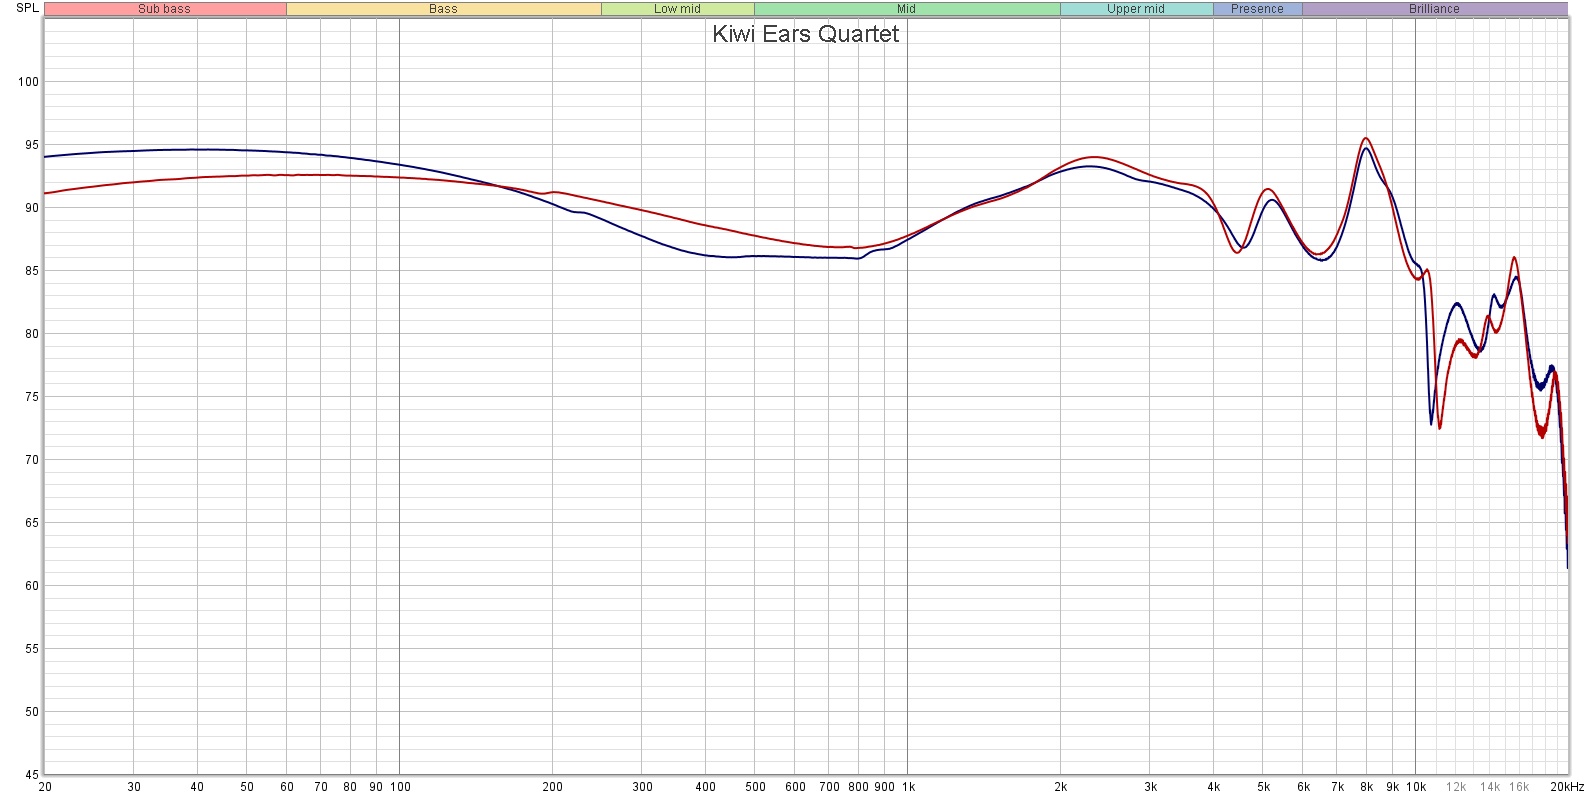Click the red curve's peak near 8k
The height and width of the screenshot is (798, 1590).
[x=1366, y=138]
